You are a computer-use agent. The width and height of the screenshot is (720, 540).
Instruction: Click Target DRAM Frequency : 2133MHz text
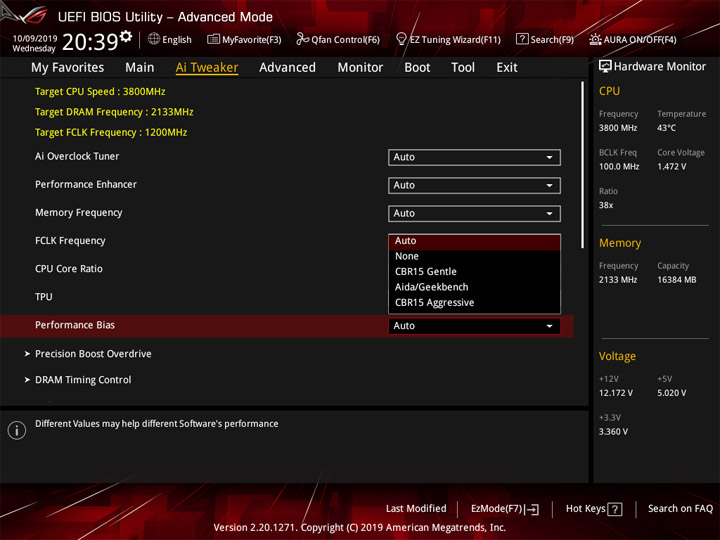click(114, 112)
